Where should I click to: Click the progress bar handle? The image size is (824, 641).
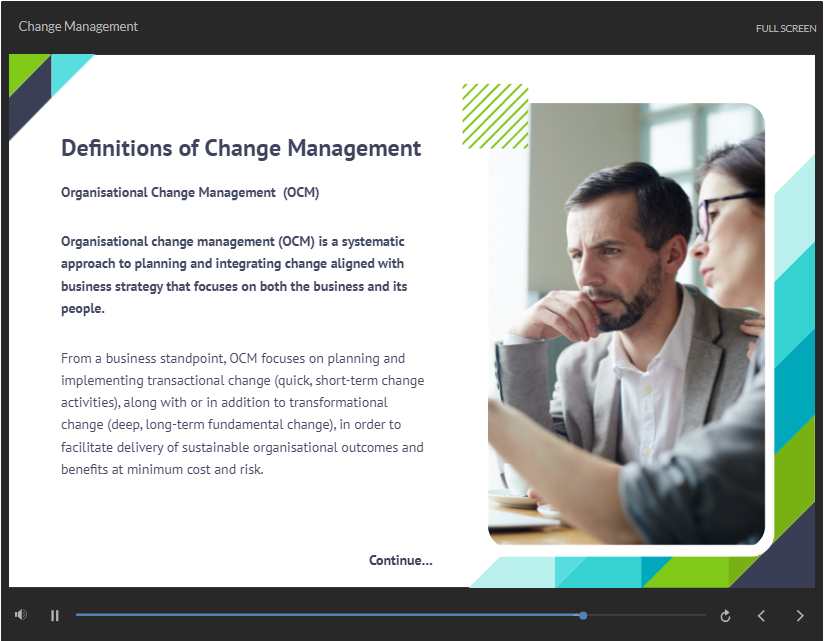pos(583,615)
